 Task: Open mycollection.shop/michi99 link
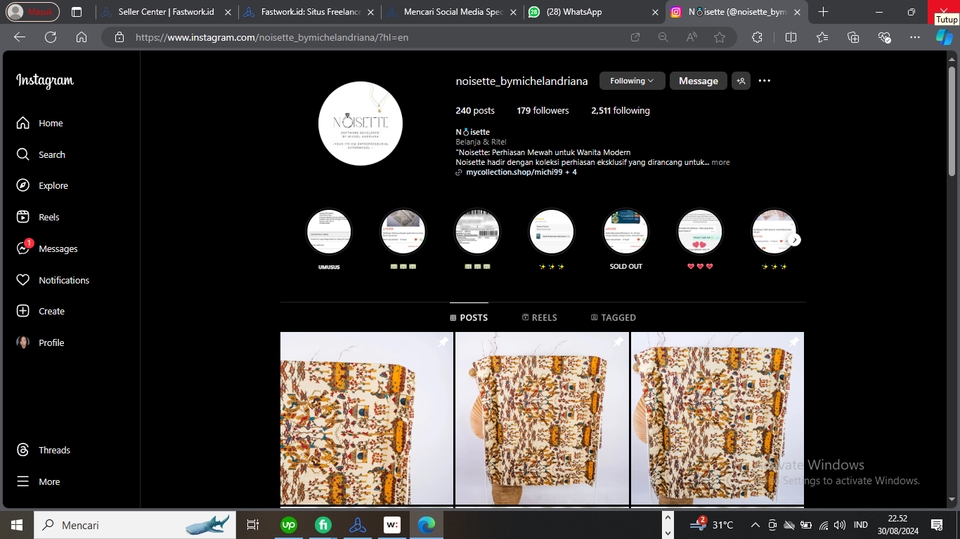click(520, 172)
